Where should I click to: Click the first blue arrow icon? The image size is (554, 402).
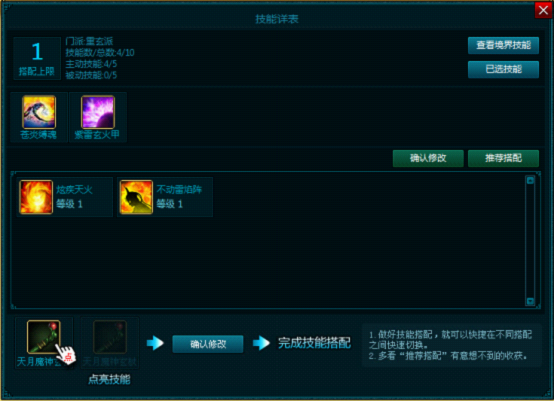[155, 343]
